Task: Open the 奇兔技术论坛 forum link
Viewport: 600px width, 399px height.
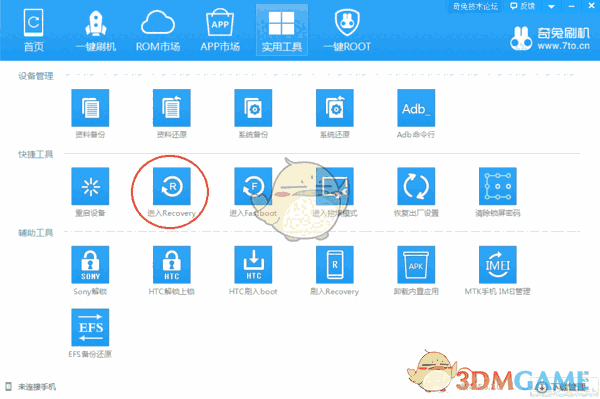Action: [x=475, y=6]
